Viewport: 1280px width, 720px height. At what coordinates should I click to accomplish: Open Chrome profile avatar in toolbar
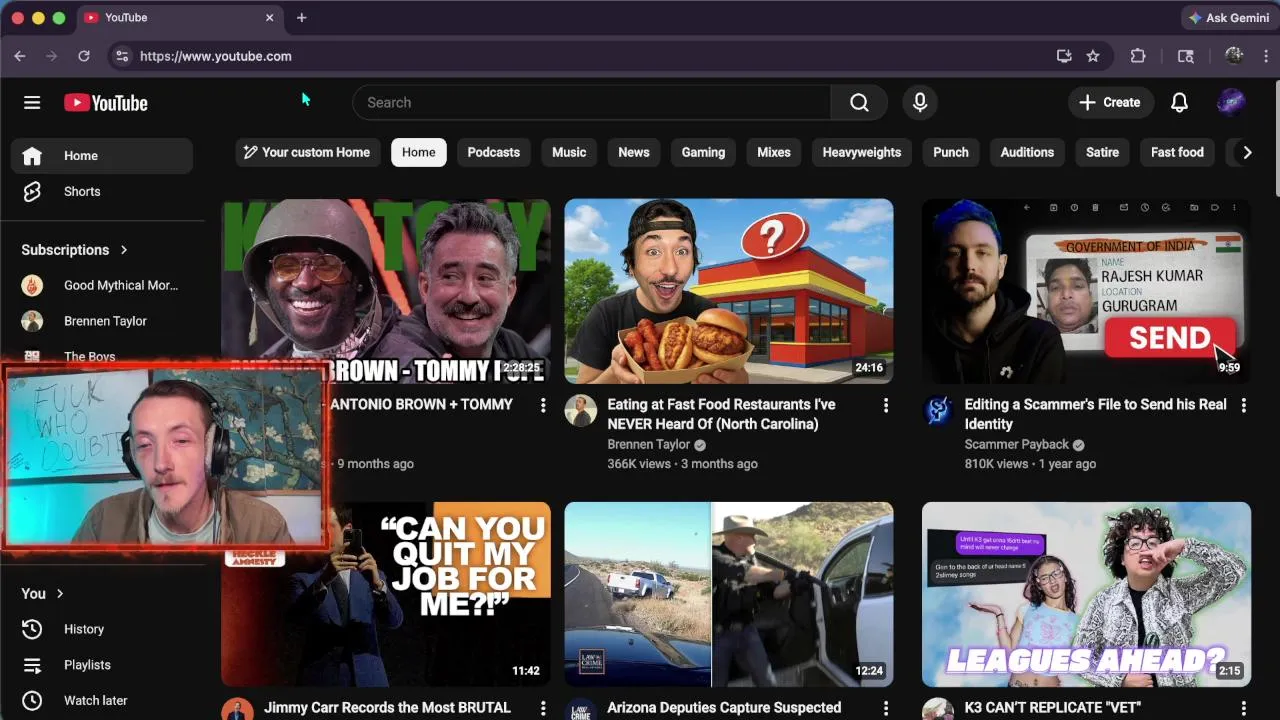pyautogui.click(x=1234, y=56)
